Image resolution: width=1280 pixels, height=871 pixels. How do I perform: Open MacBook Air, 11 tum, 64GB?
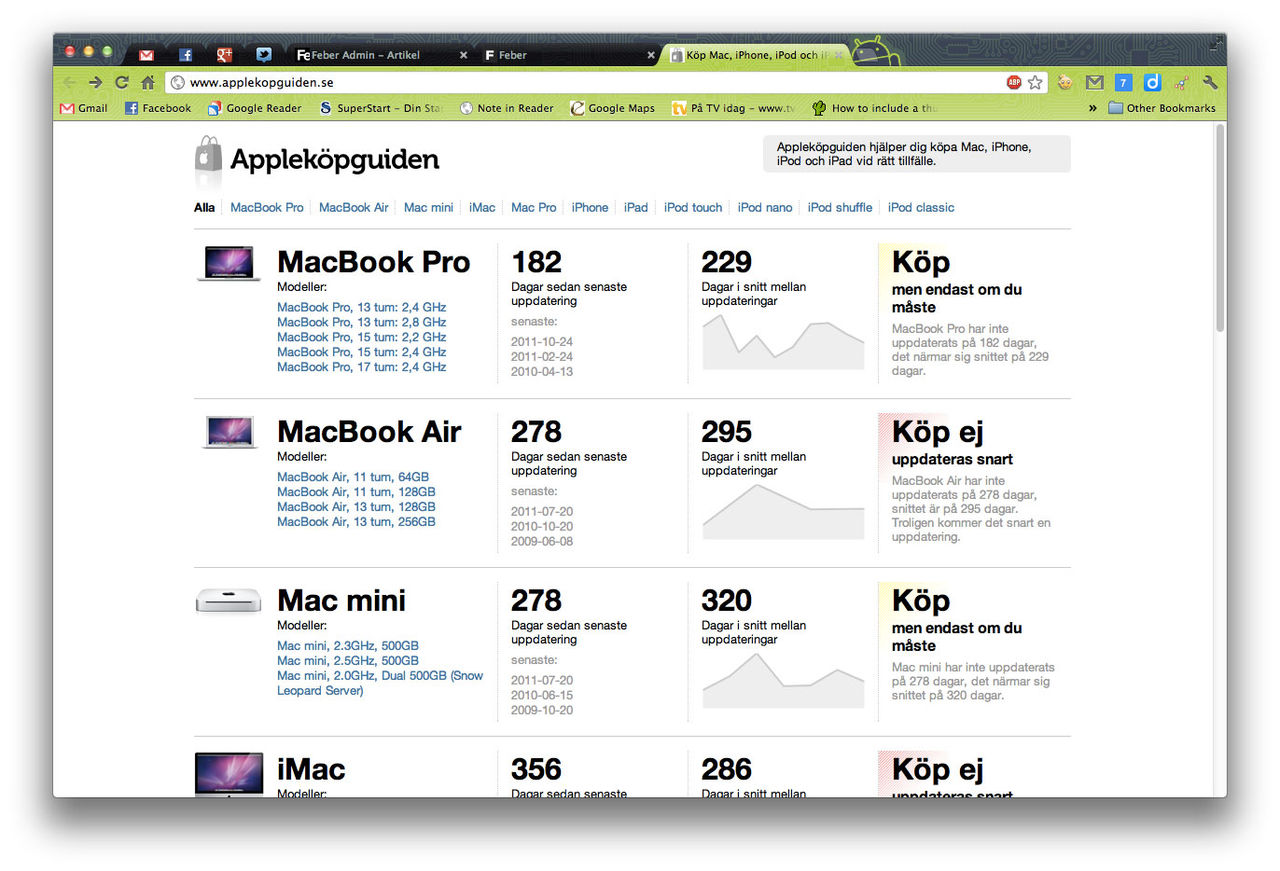[353, 477]
